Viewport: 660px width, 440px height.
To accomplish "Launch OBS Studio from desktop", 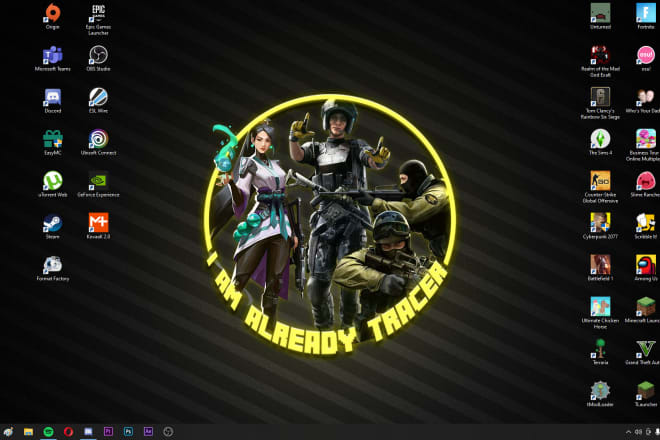I will (x=98, y=55).
